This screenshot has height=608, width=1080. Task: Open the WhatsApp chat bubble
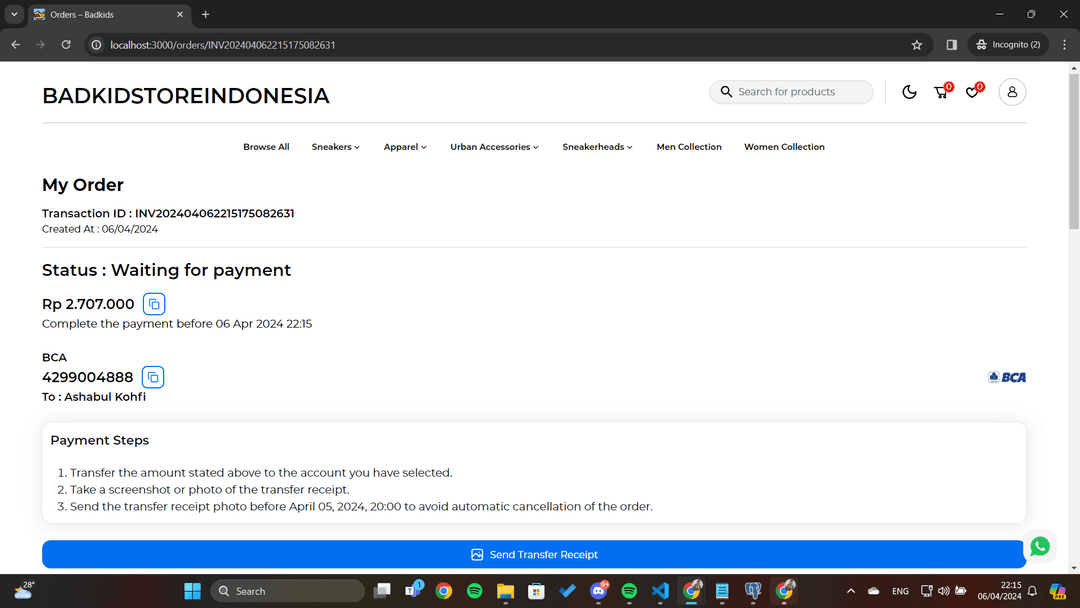pyautogui.click(x=1039, y=546)
